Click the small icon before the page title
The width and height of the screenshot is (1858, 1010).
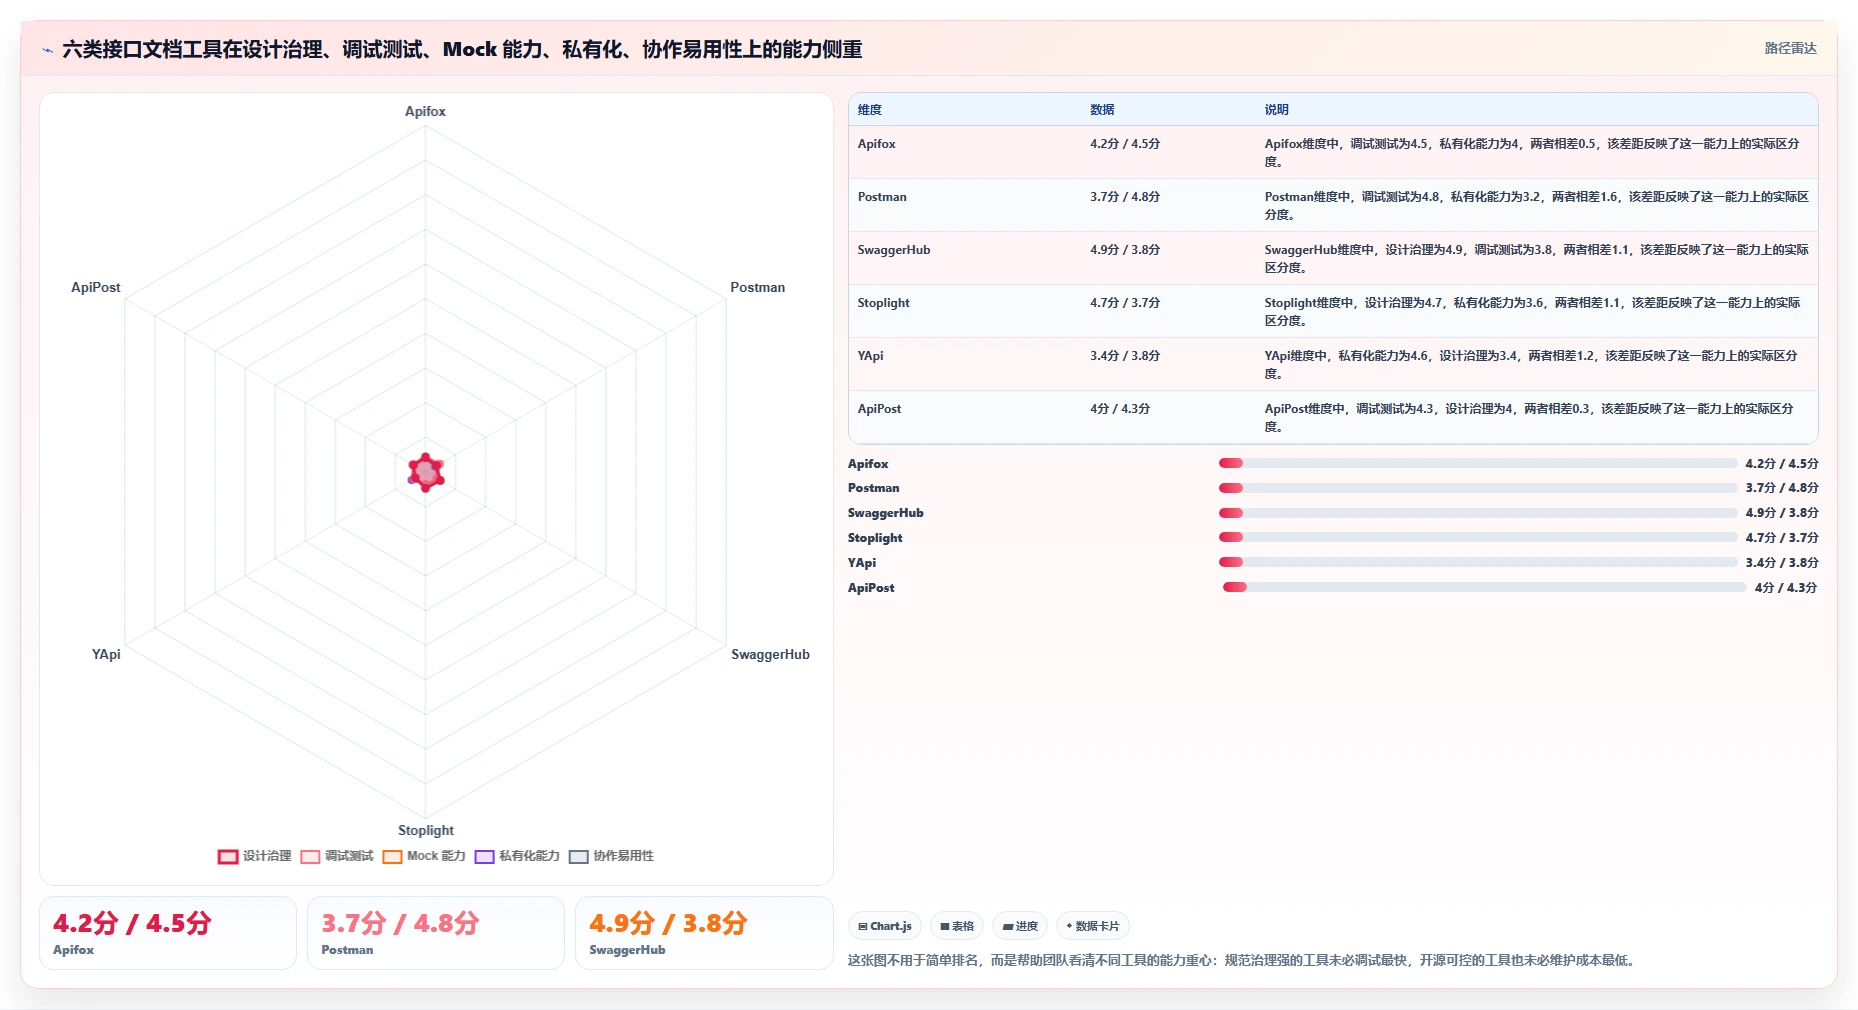tap(47, 50)
